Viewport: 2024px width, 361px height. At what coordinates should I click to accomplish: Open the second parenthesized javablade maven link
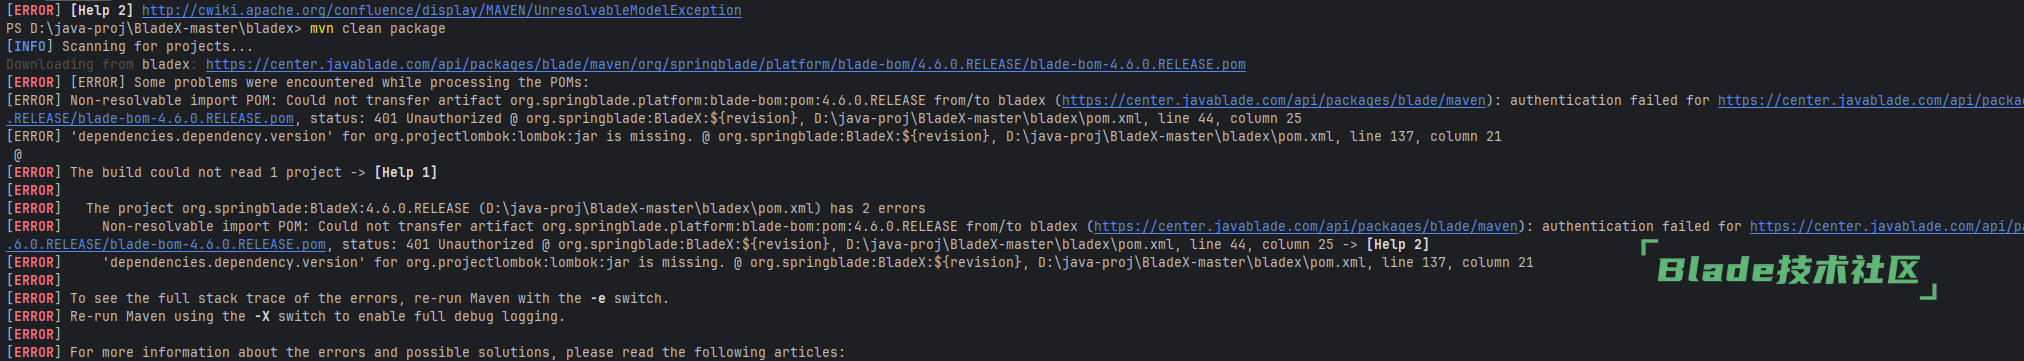[x=1306, y=226]
